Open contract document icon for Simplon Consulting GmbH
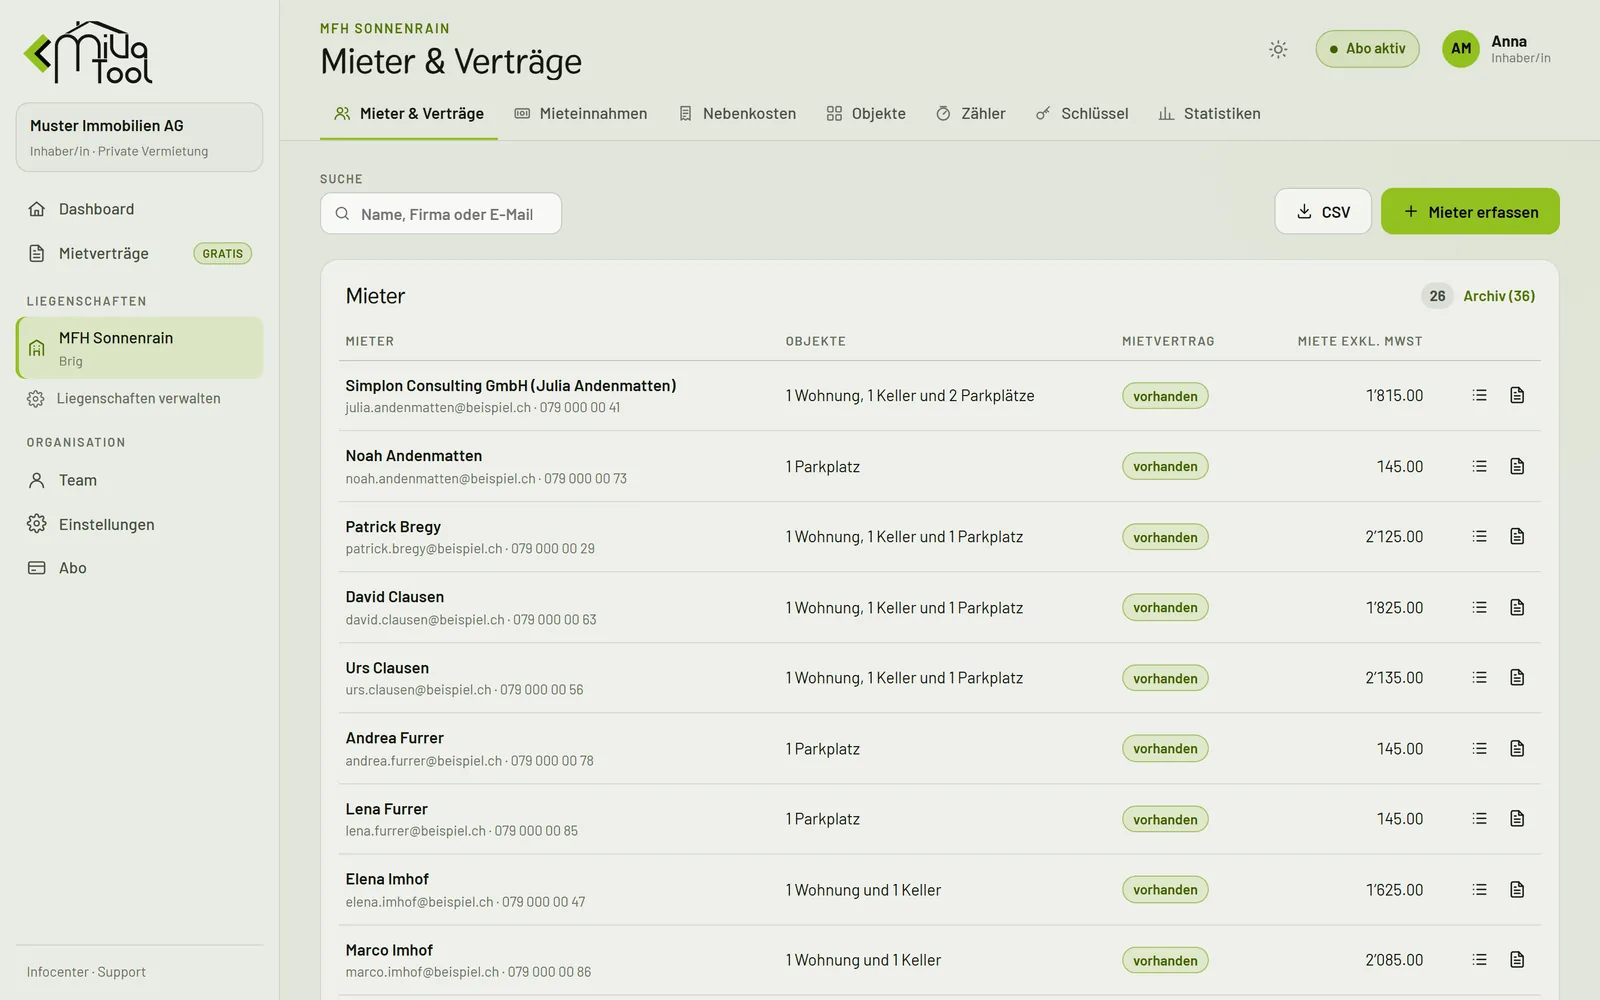Image resolution: width=1600 pixels, height=1000 pixels. tap(1517, 395)
